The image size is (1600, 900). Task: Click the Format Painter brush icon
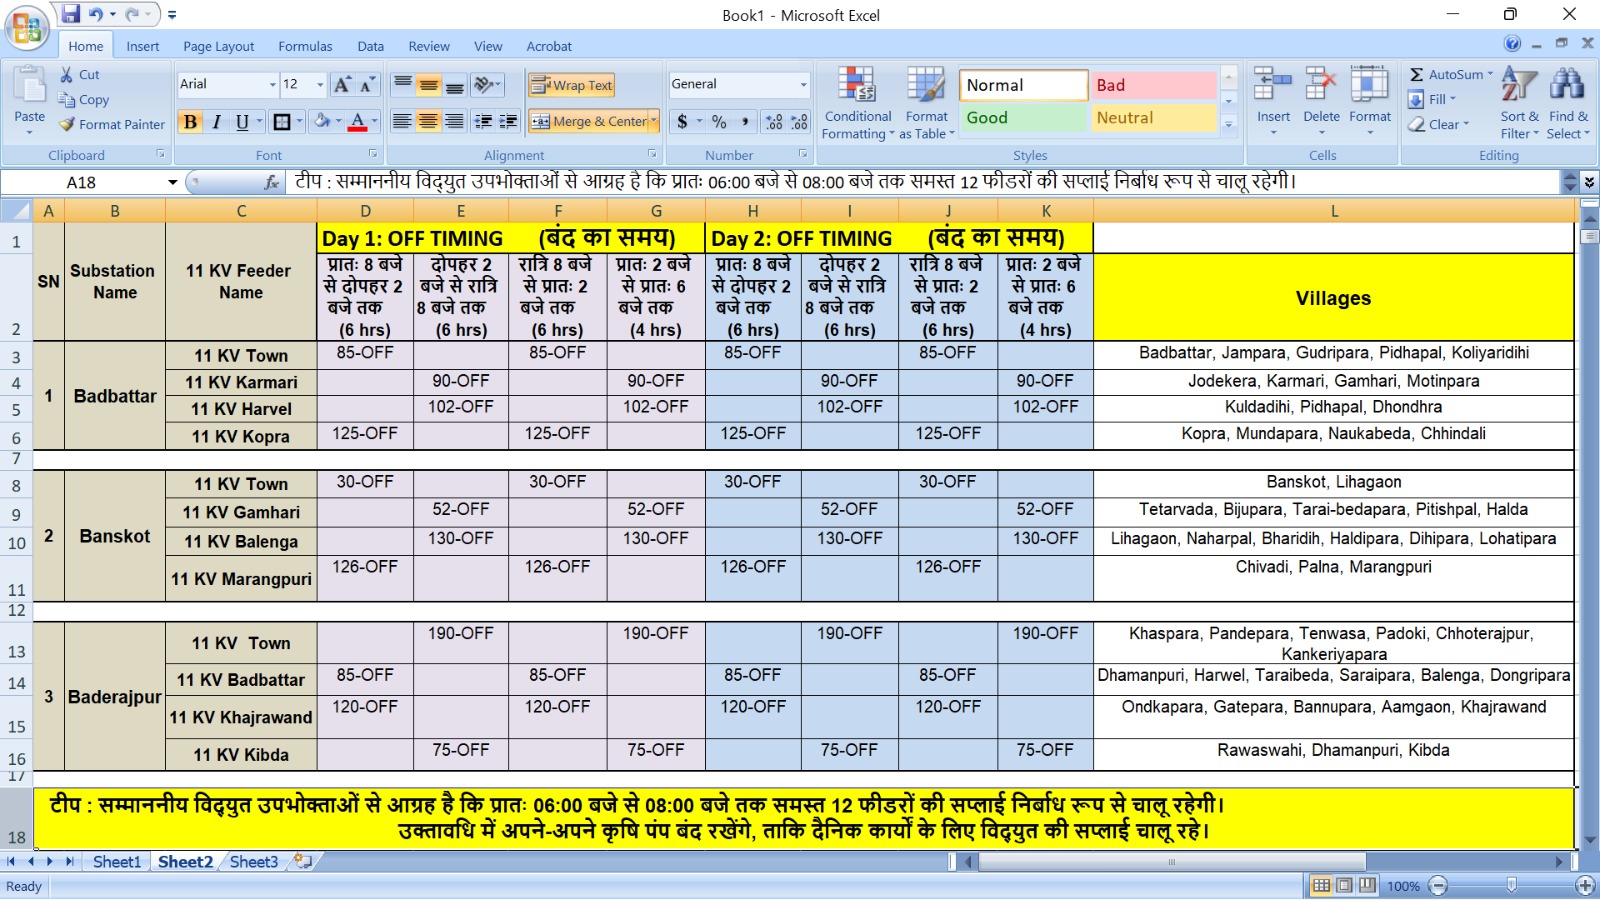coord(67,125)
